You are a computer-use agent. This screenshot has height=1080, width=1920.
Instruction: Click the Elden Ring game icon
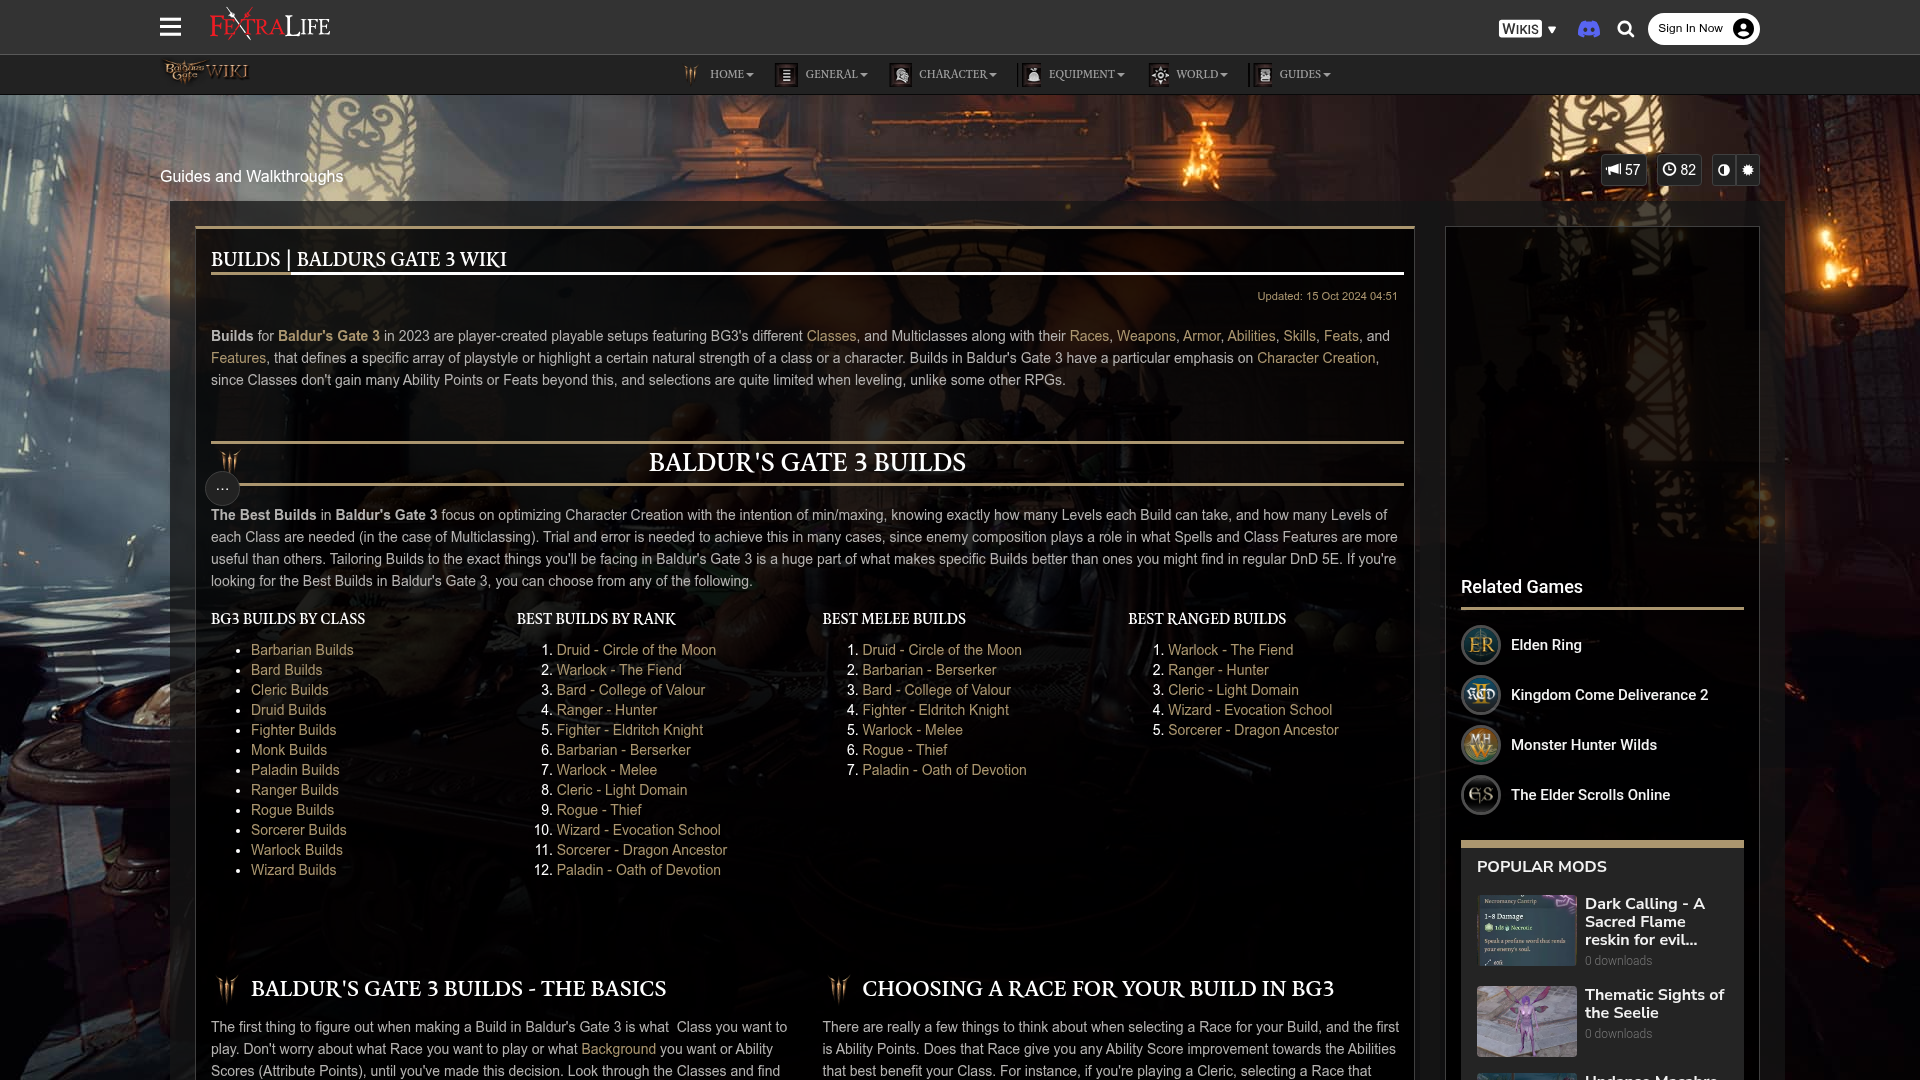[x=1480, y=645]
